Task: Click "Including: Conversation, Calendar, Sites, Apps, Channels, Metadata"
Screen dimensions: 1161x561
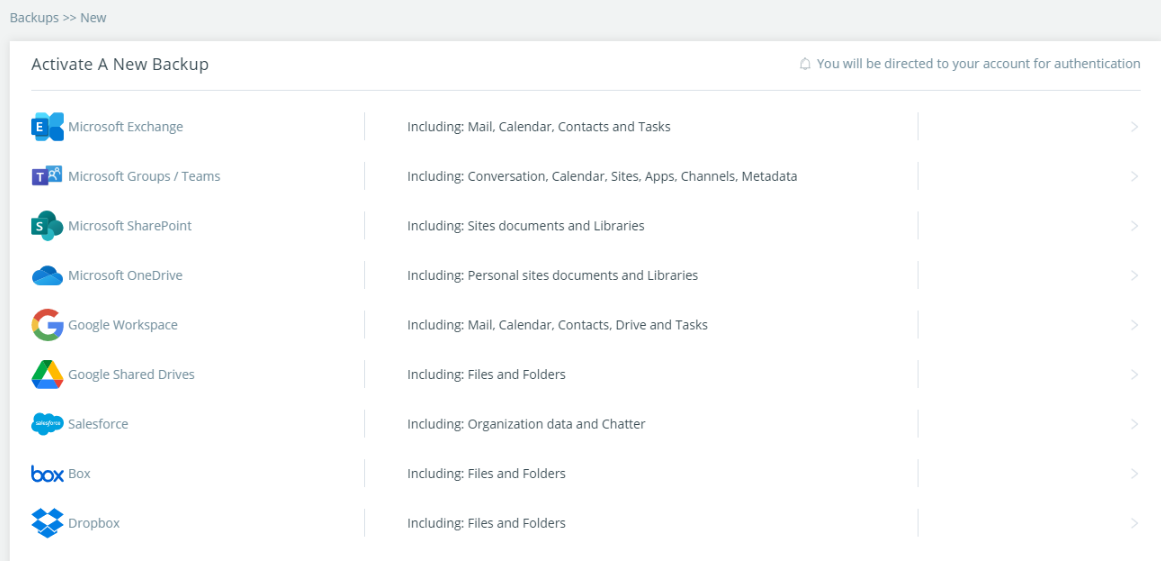Action: [602, 176]
